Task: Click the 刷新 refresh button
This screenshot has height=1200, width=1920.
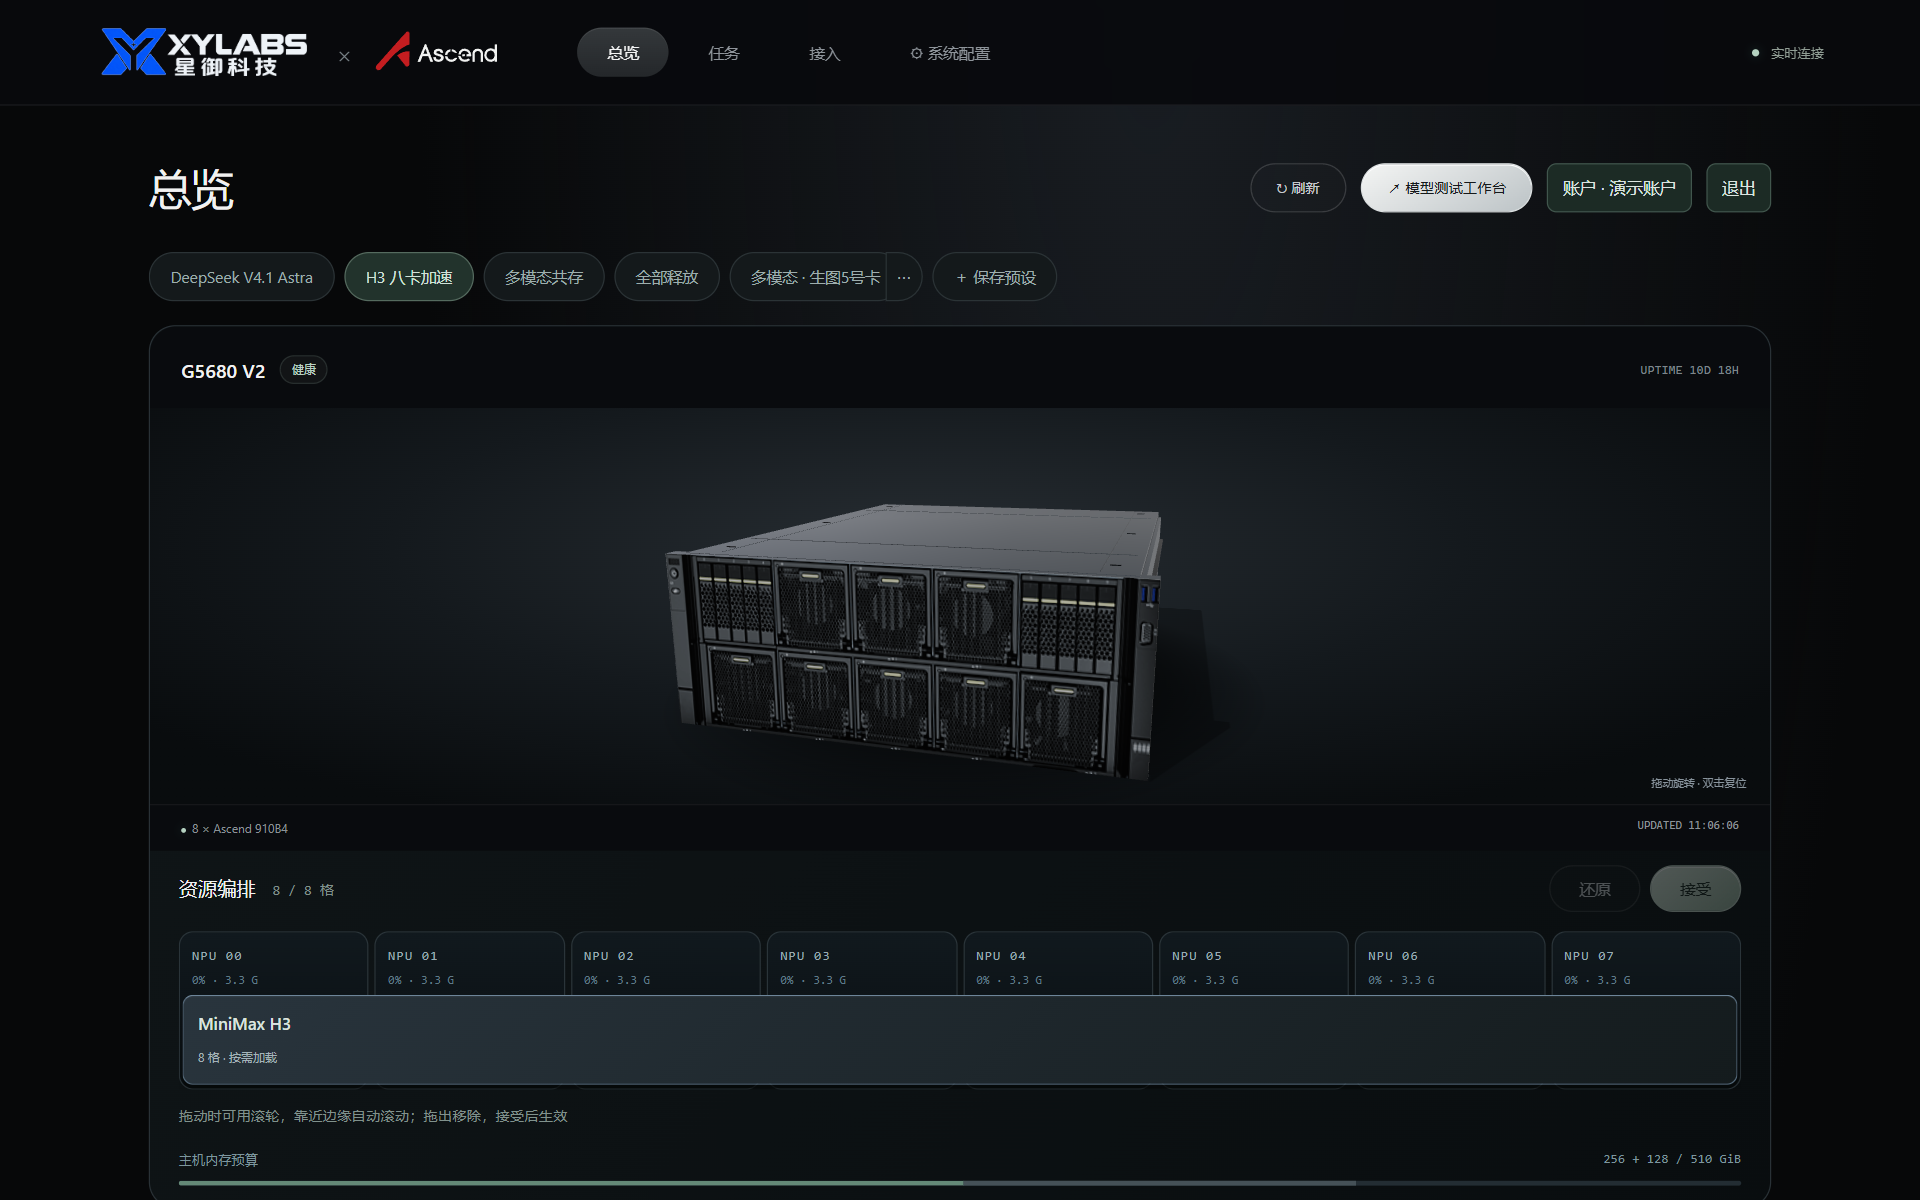Action: tap(1297, 188)
